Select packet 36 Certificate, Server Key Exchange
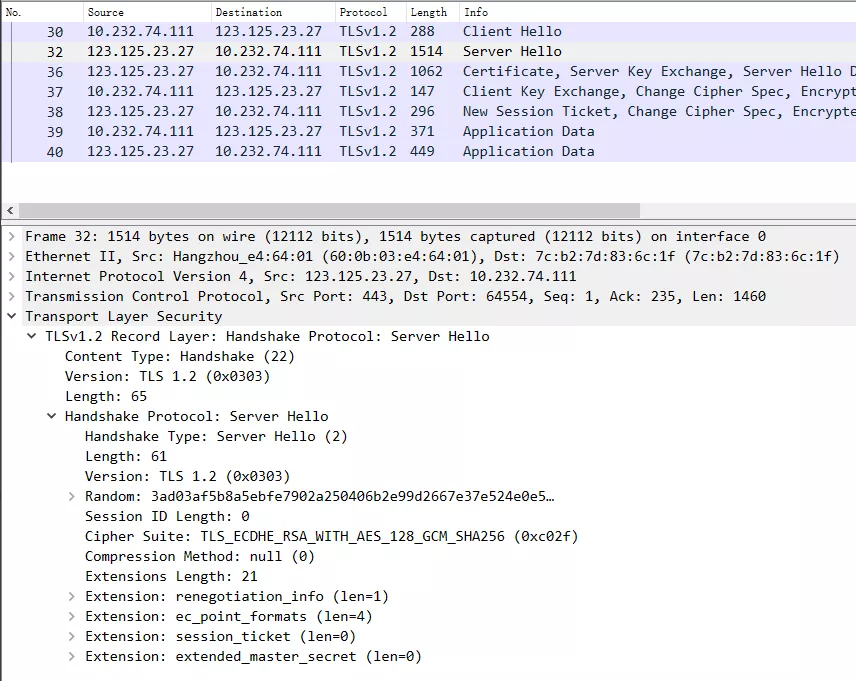The height and width of the screenshot is (681, 856). pos(429,72)
